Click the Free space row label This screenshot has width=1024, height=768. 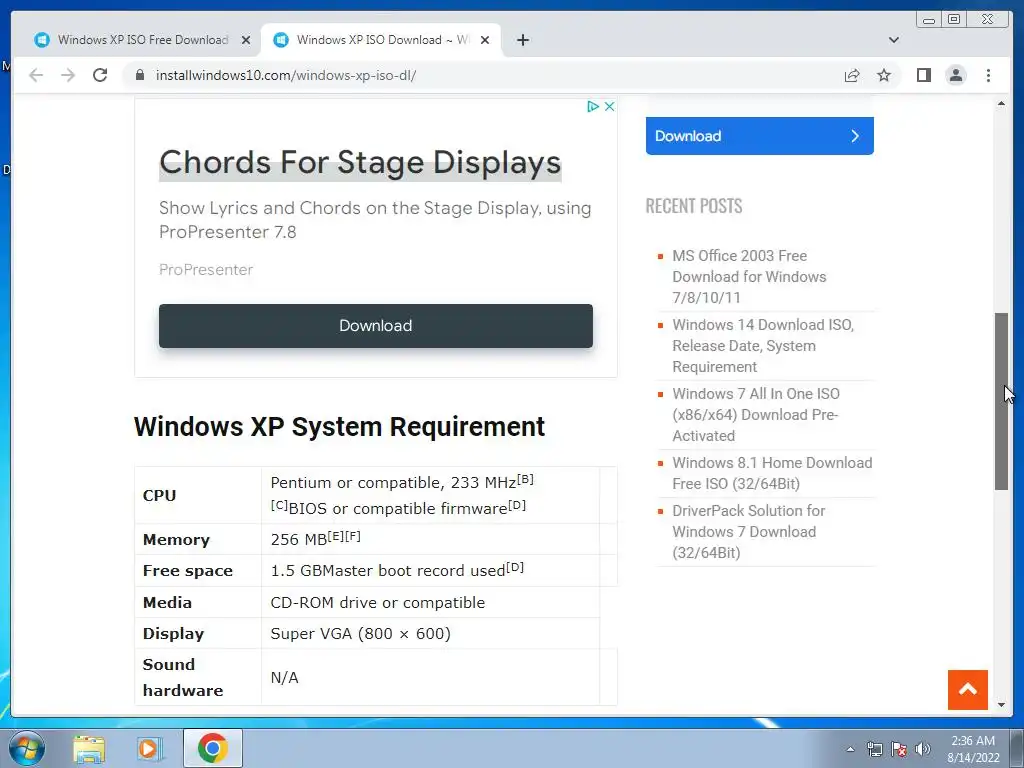(x=187, y=571)
